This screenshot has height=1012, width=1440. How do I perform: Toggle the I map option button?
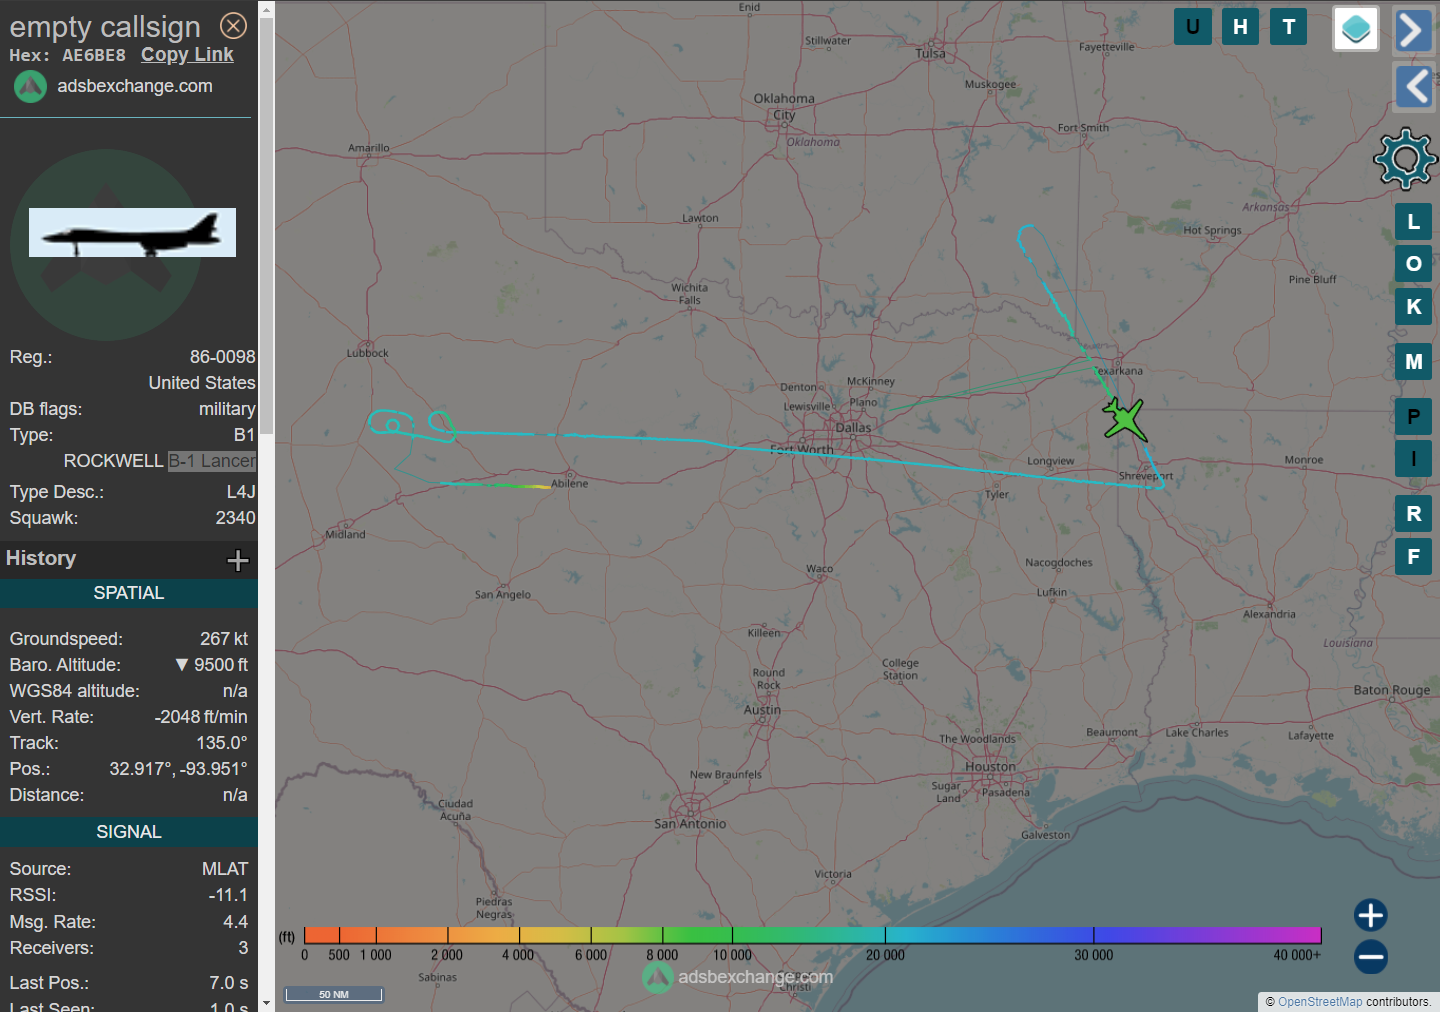tap(1413, 459)
